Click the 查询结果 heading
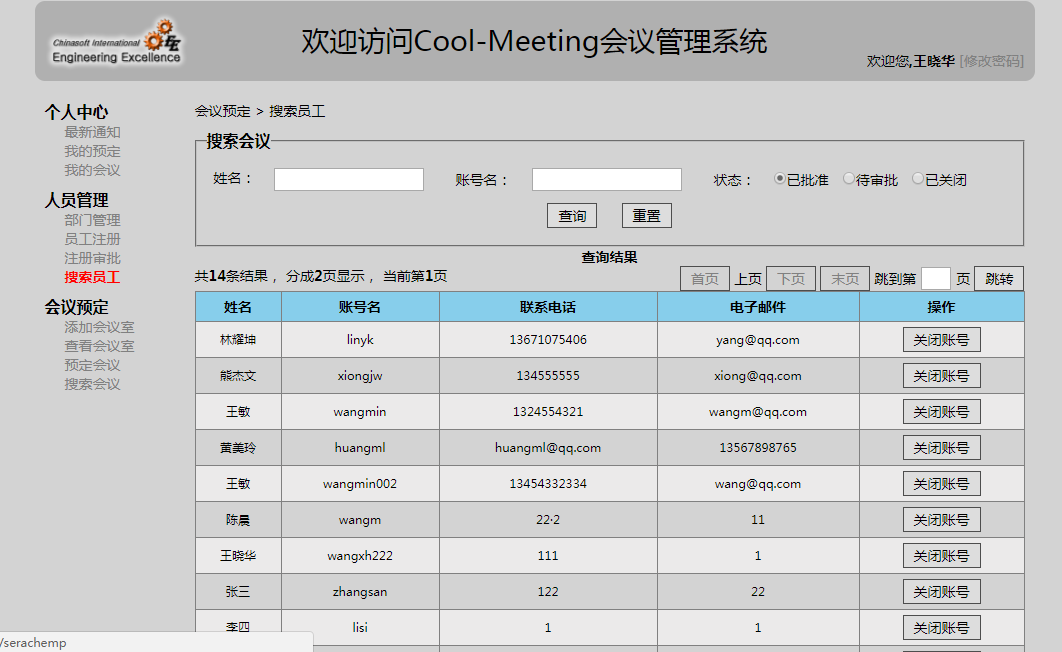The width and height of the screenshot is (1062, 652). (609, 257)
